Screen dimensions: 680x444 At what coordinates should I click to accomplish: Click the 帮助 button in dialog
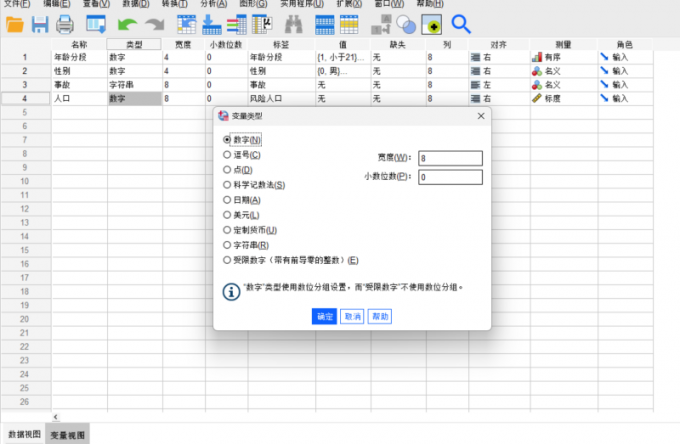pyautogui.click(x=380, y=317)
